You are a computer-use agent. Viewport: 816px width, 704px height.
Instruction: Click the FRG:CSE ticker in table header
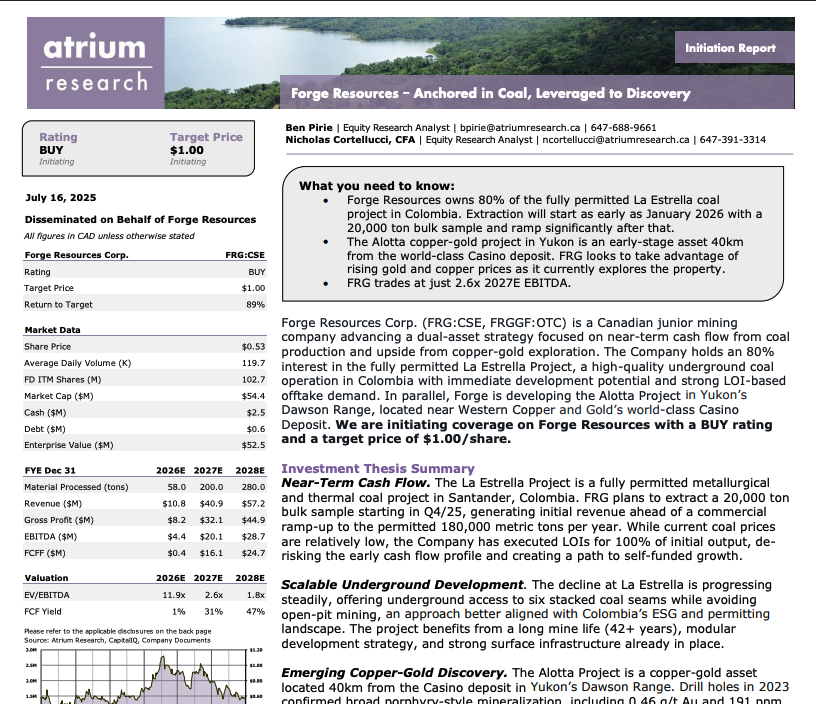(245, 254)
